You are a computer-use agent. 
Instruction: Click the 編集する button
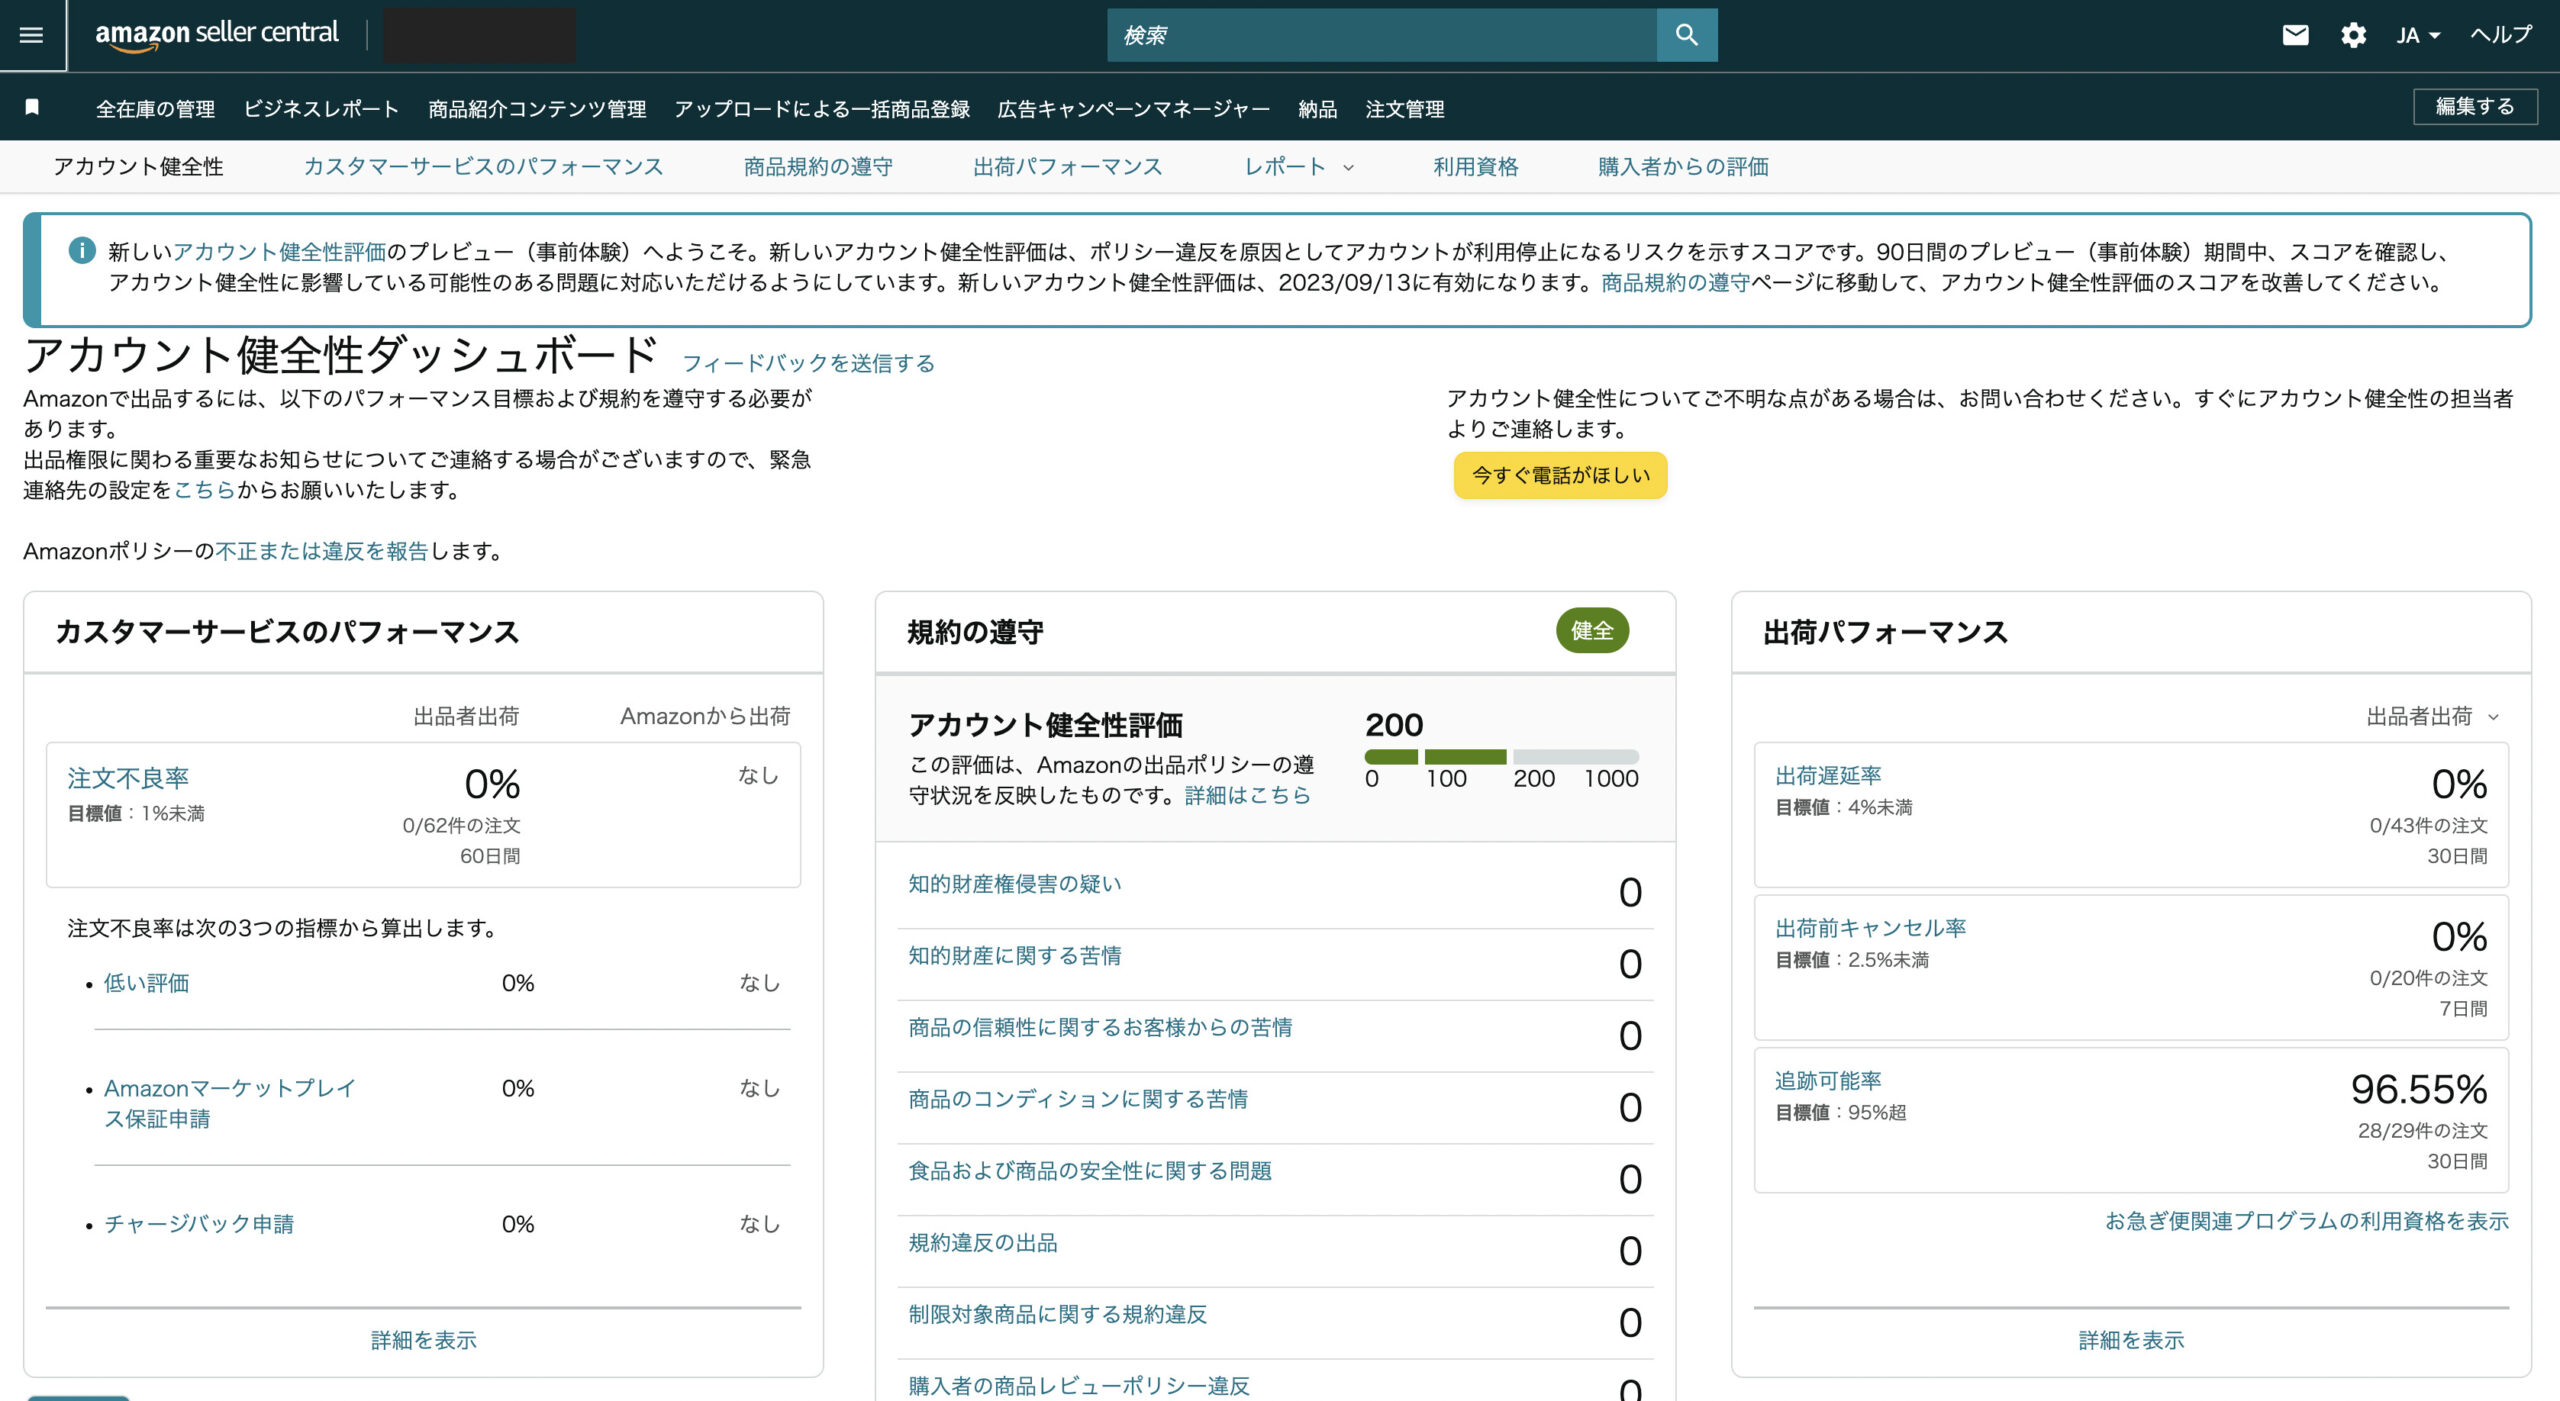2475,106
